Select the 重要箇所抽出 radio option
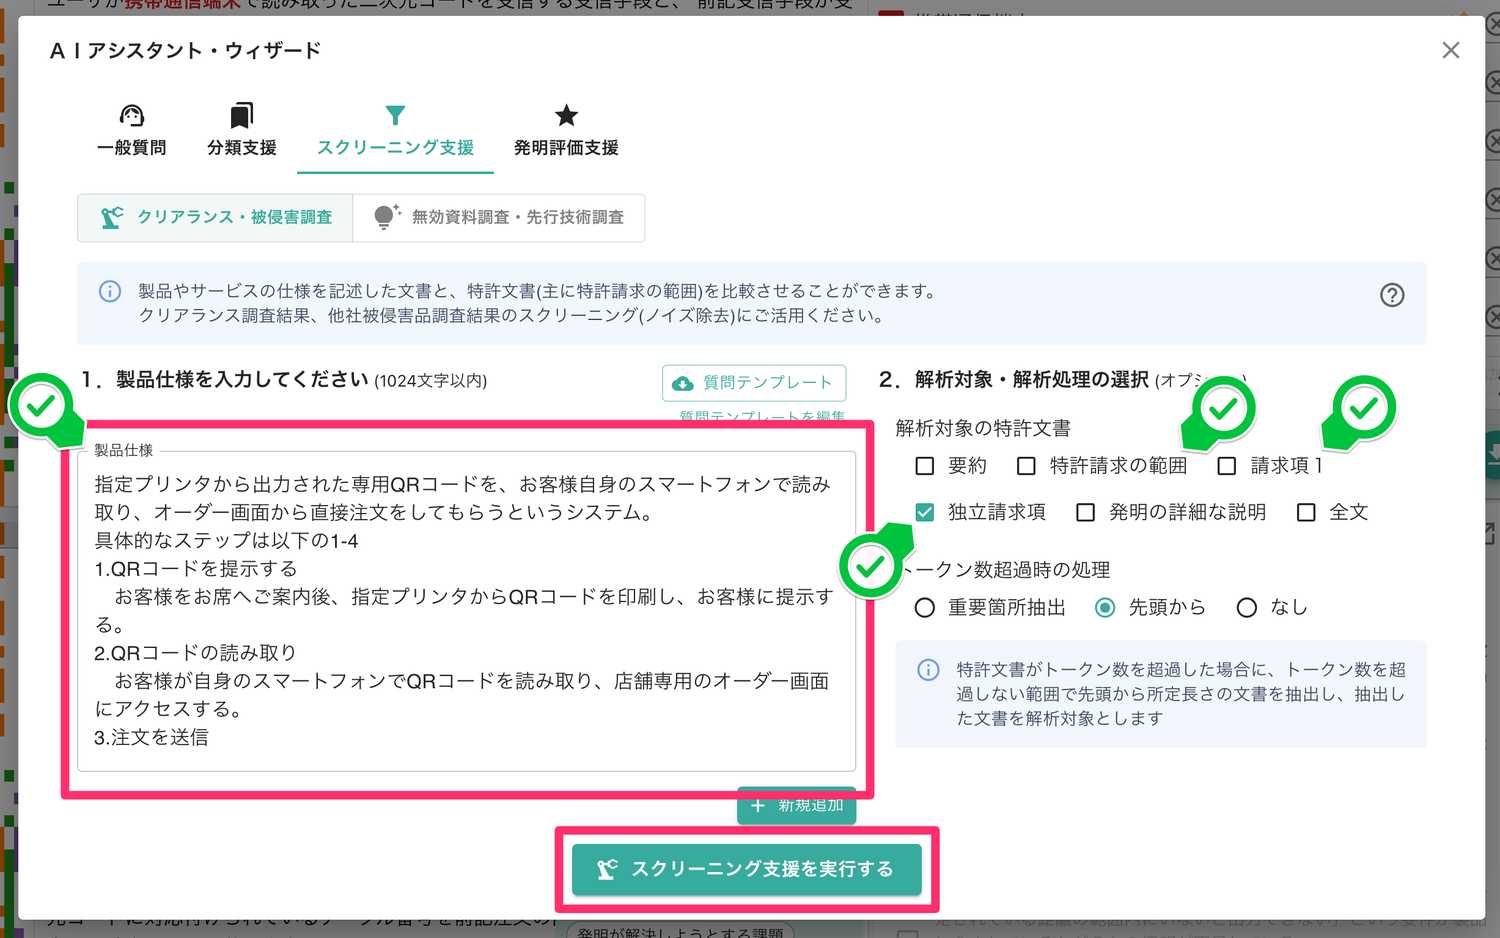1500x938 pixels. click(925, 608)
